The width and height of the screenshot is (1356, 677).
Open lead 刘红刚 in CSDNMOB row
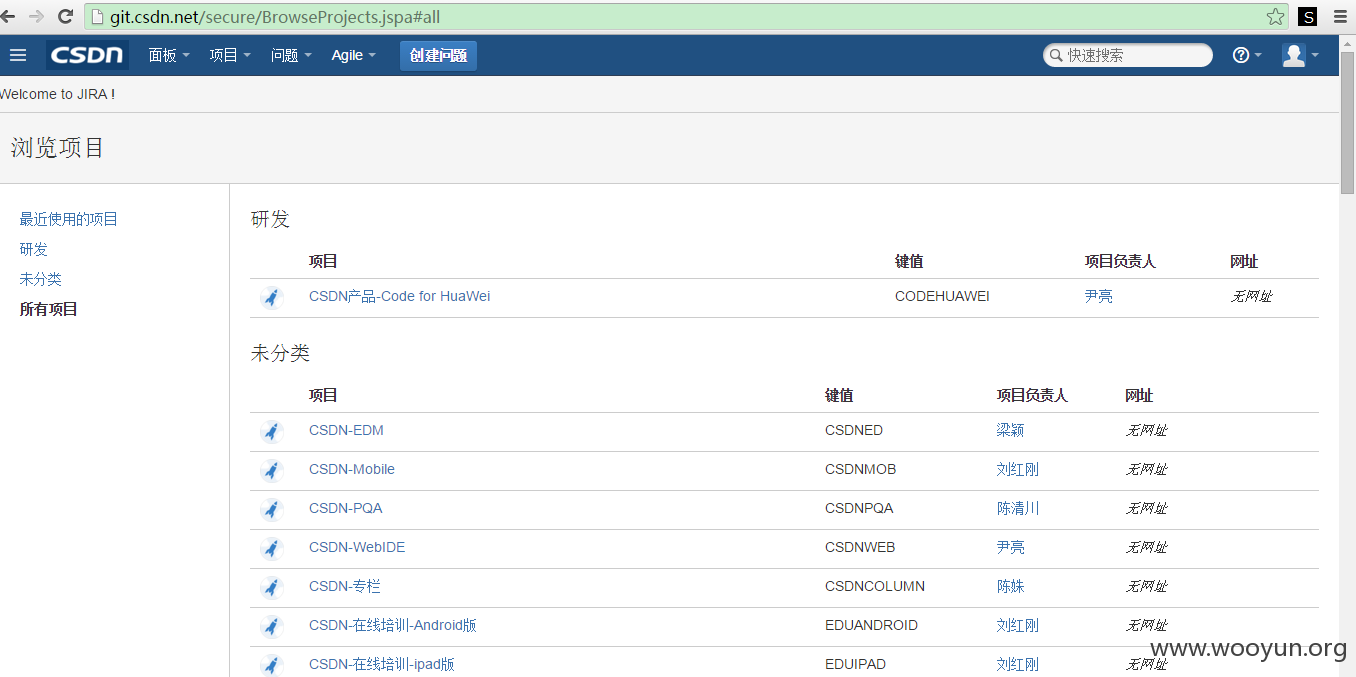1018,469
